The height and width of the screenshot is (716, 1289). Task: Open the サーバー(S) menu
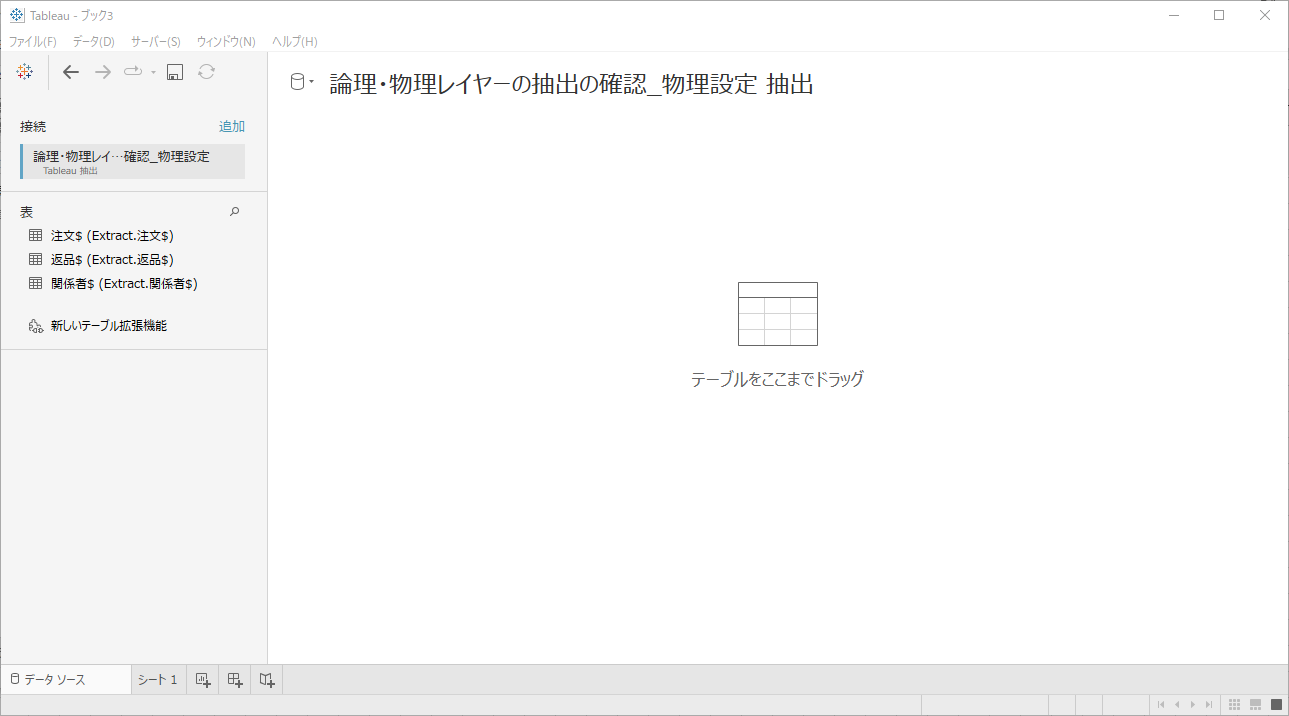156,41
